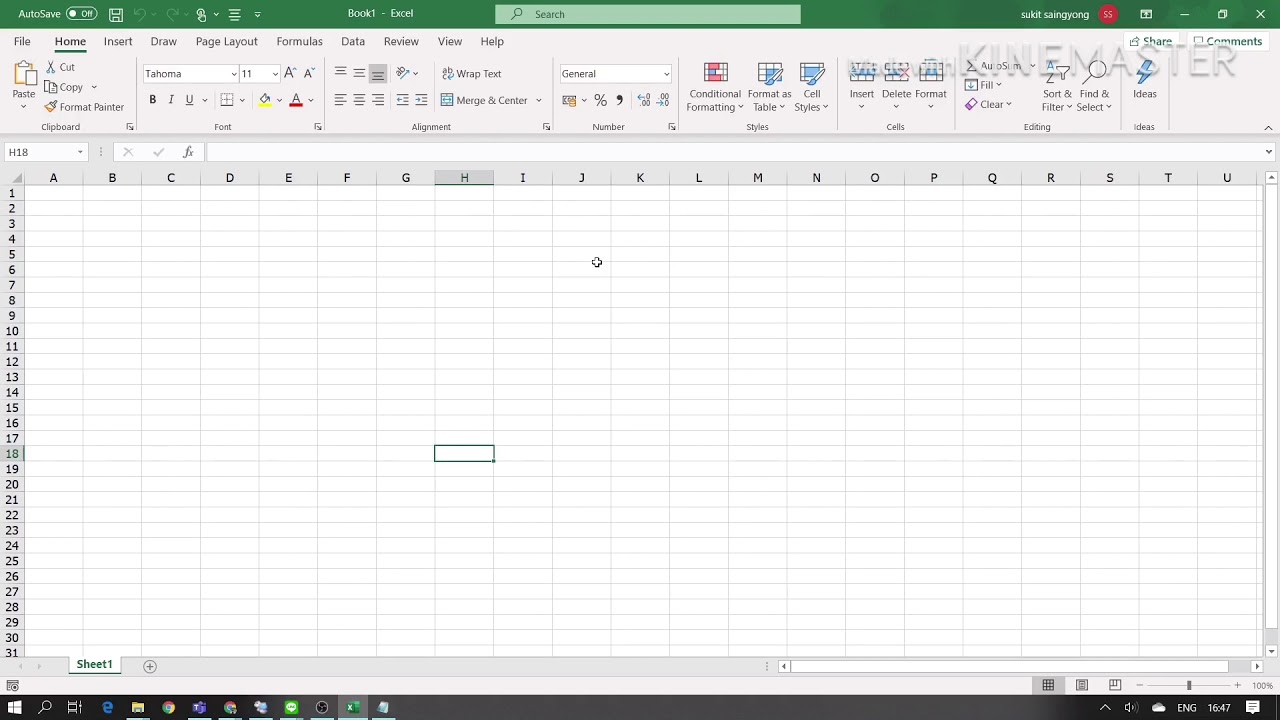The width and height of the screenshot is (1280, 720).
Task: Click the Name Box showing H18
Action: pos(46,152)
